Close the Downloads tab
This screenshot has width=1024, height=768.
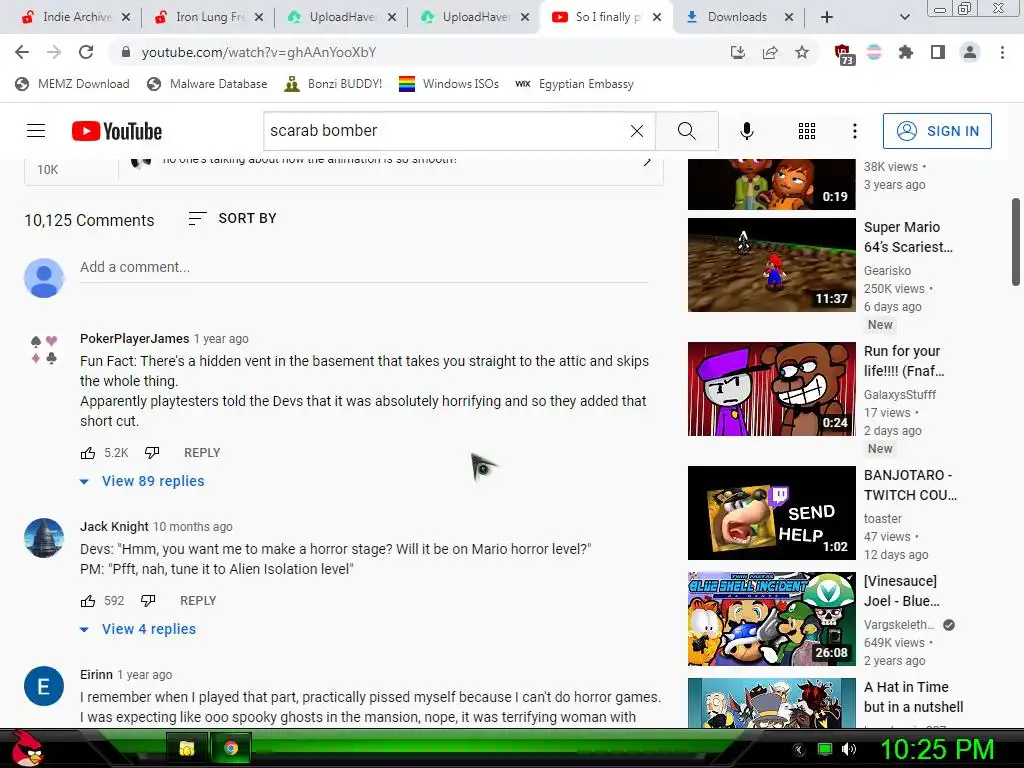coord(789,17)
